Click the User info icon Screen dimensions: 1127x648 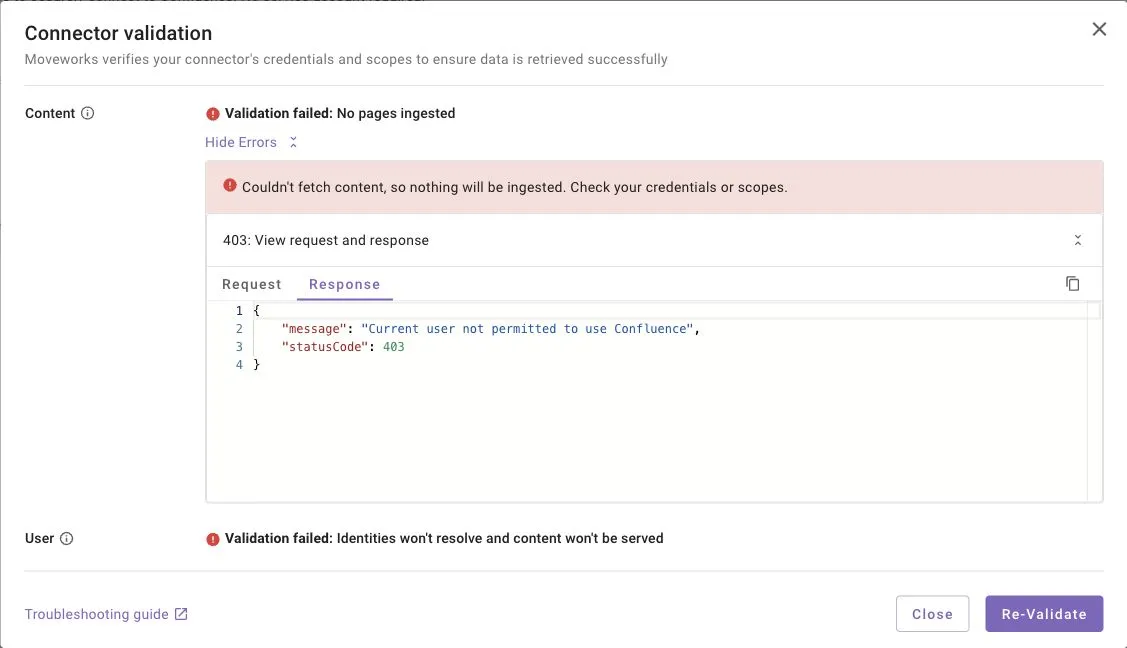tap(66, 539)
